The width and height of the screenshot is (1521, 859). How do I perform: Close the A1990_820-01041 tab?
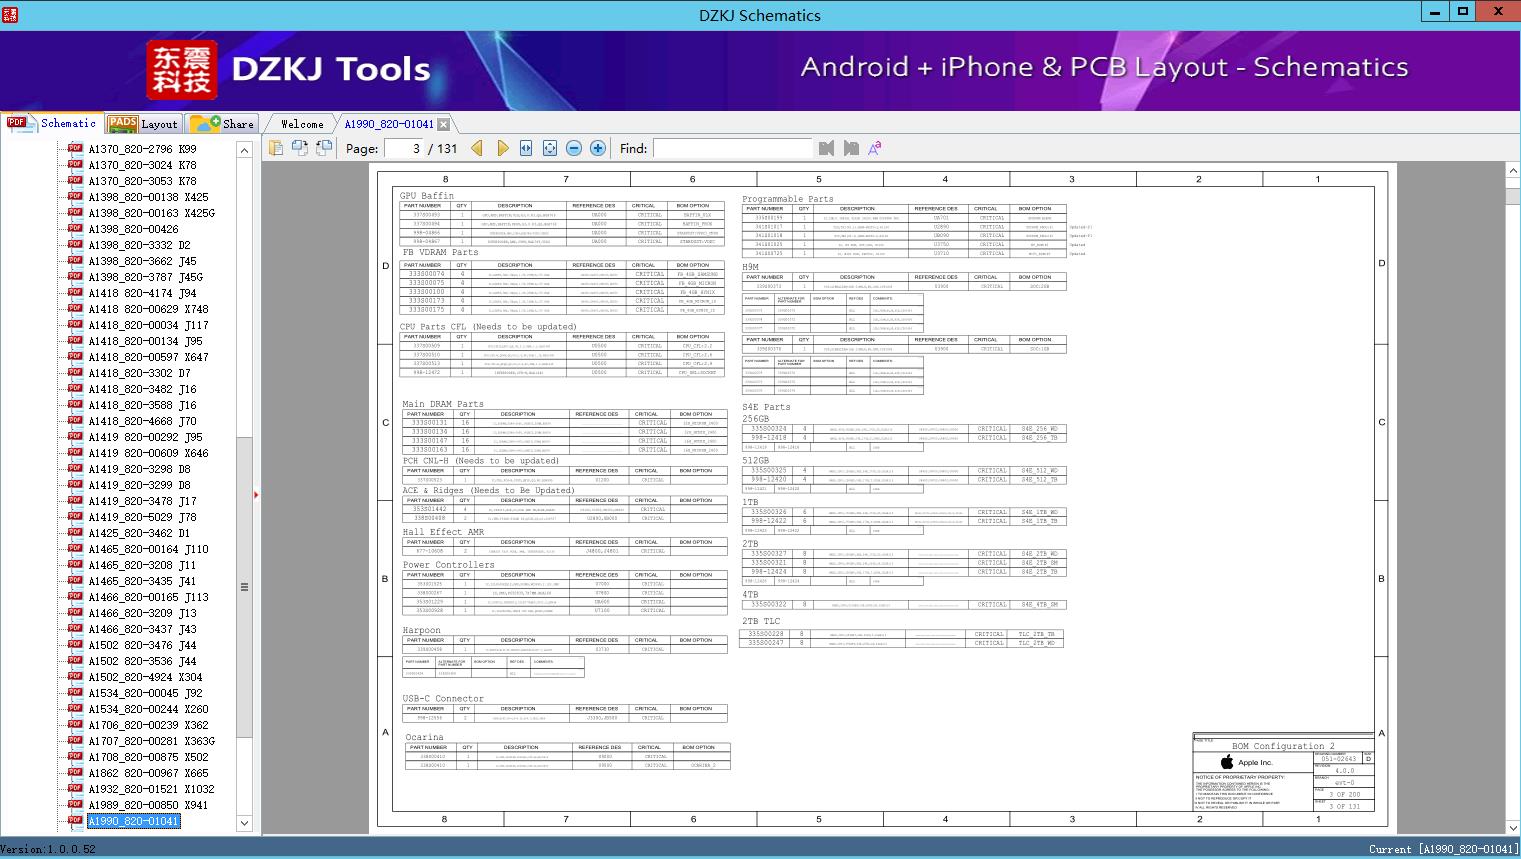tap(443, 124)
